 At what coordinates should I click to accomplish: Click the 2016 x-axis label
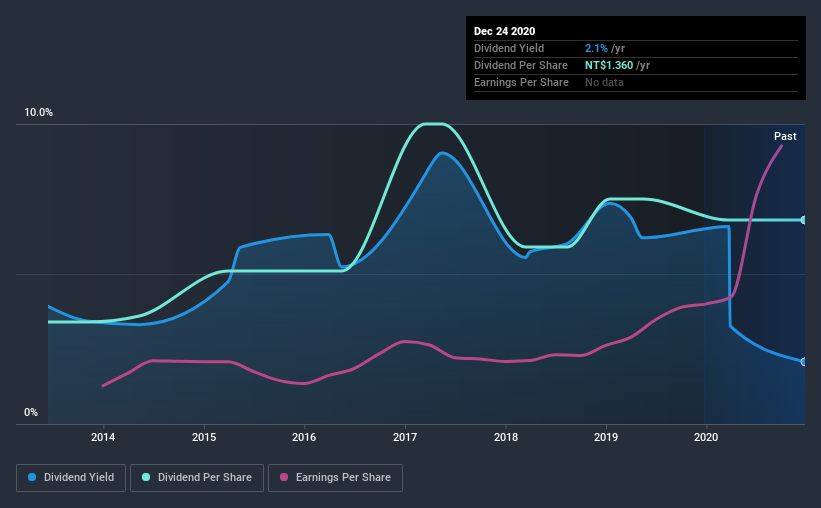click(304, 437)
